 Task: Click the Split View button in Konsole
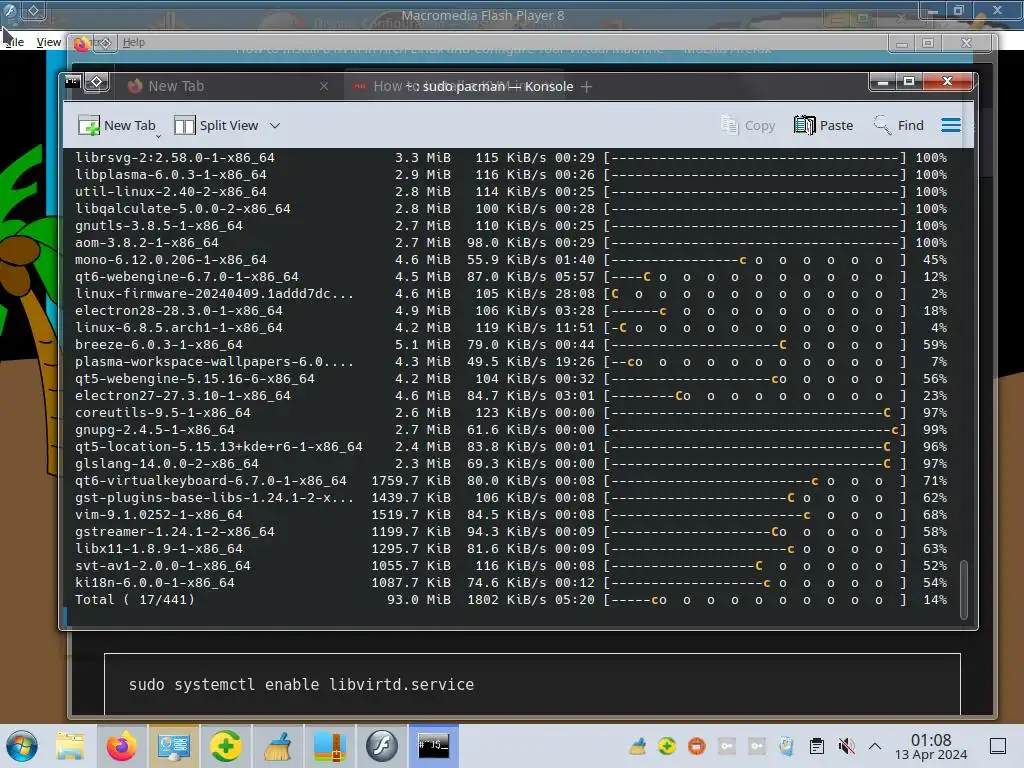coord(216,125)
